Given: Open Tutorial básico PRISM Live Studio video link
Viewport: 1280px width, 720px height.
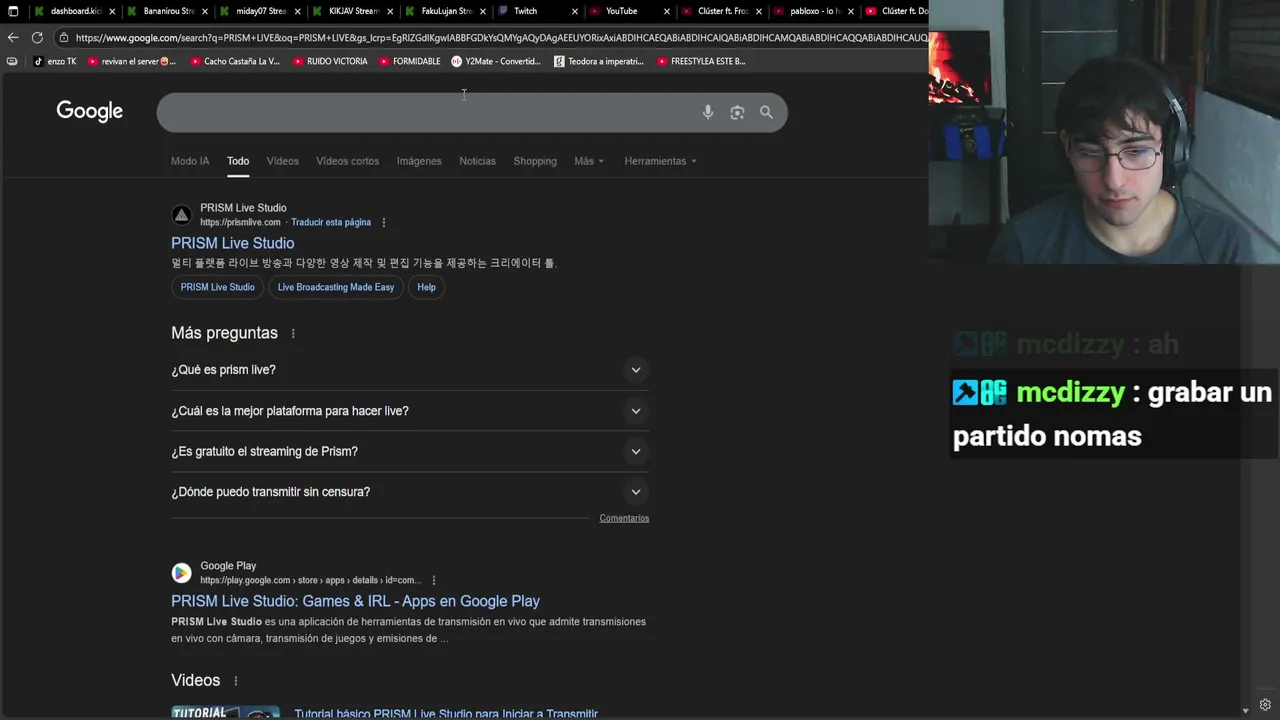Looking at the screenshot, I should point(446,714).
